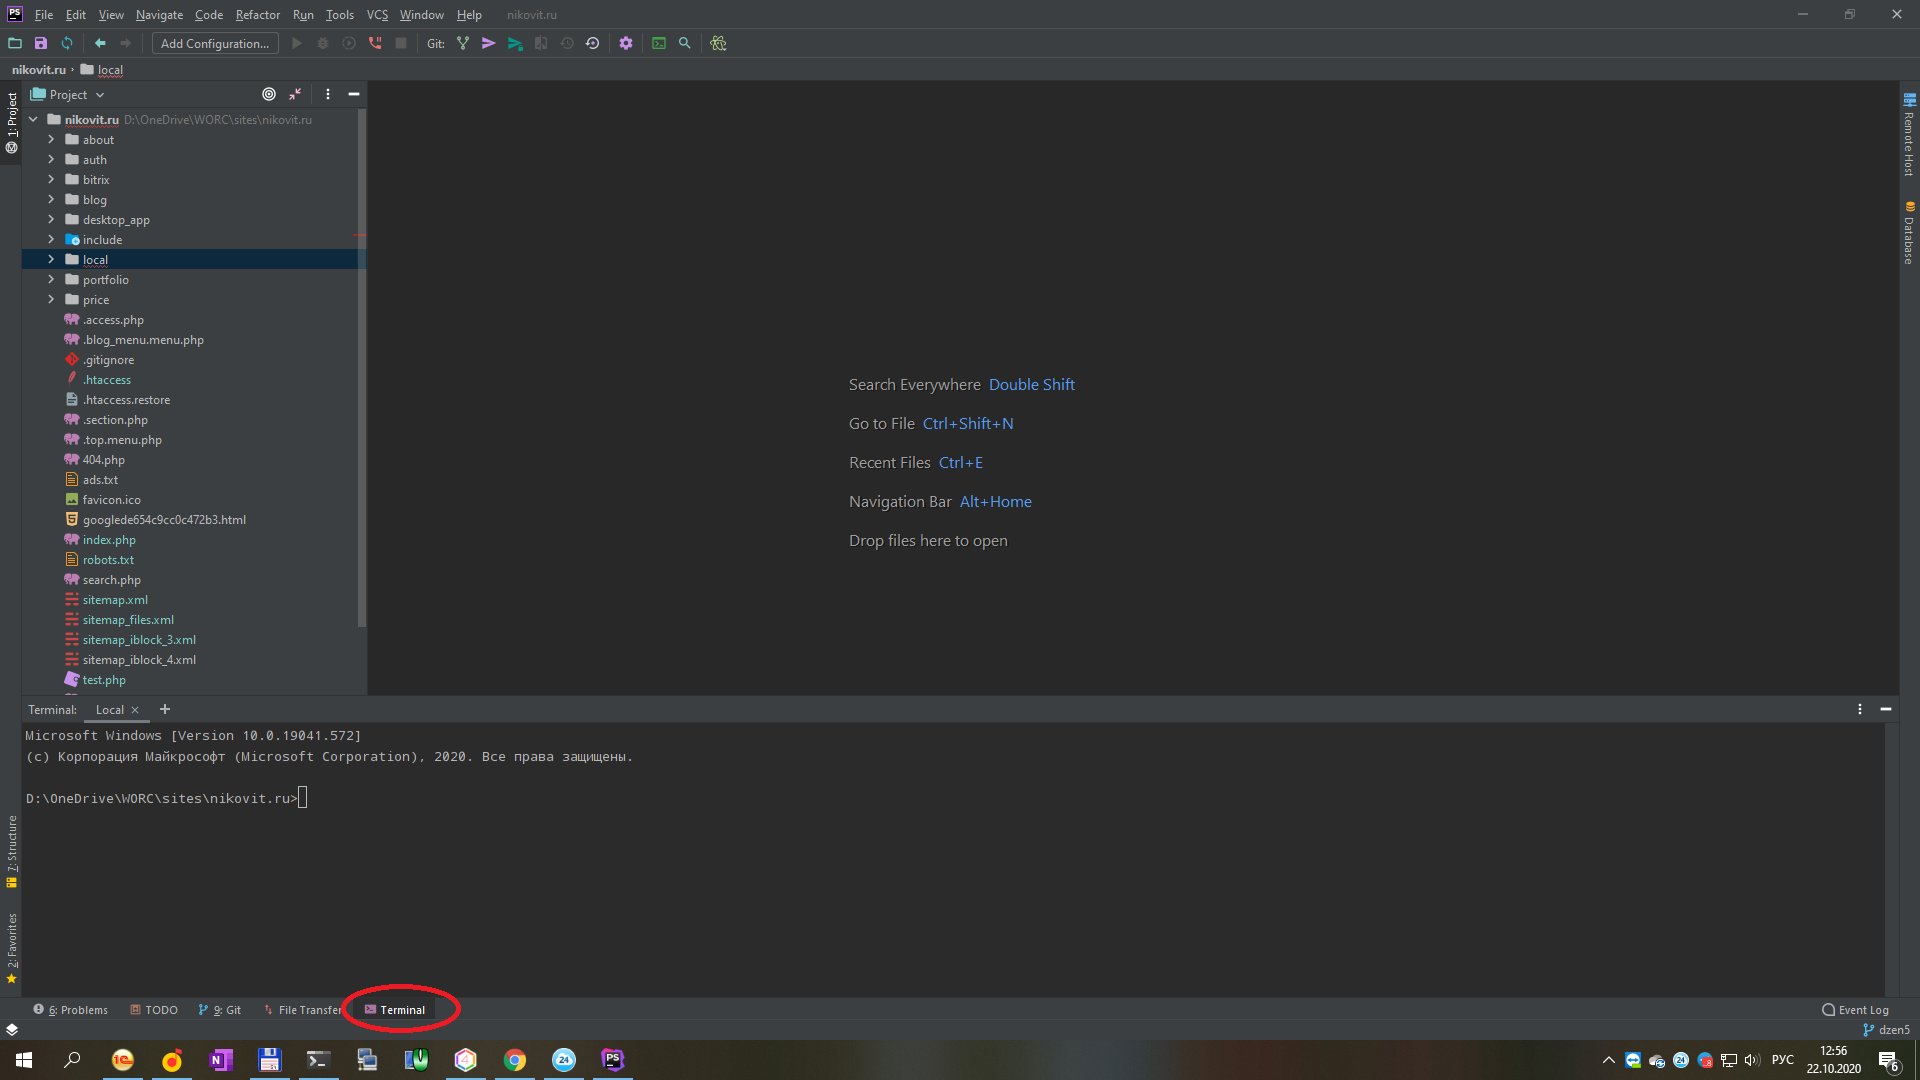Click the terminal command prompt input

point(303,798)
